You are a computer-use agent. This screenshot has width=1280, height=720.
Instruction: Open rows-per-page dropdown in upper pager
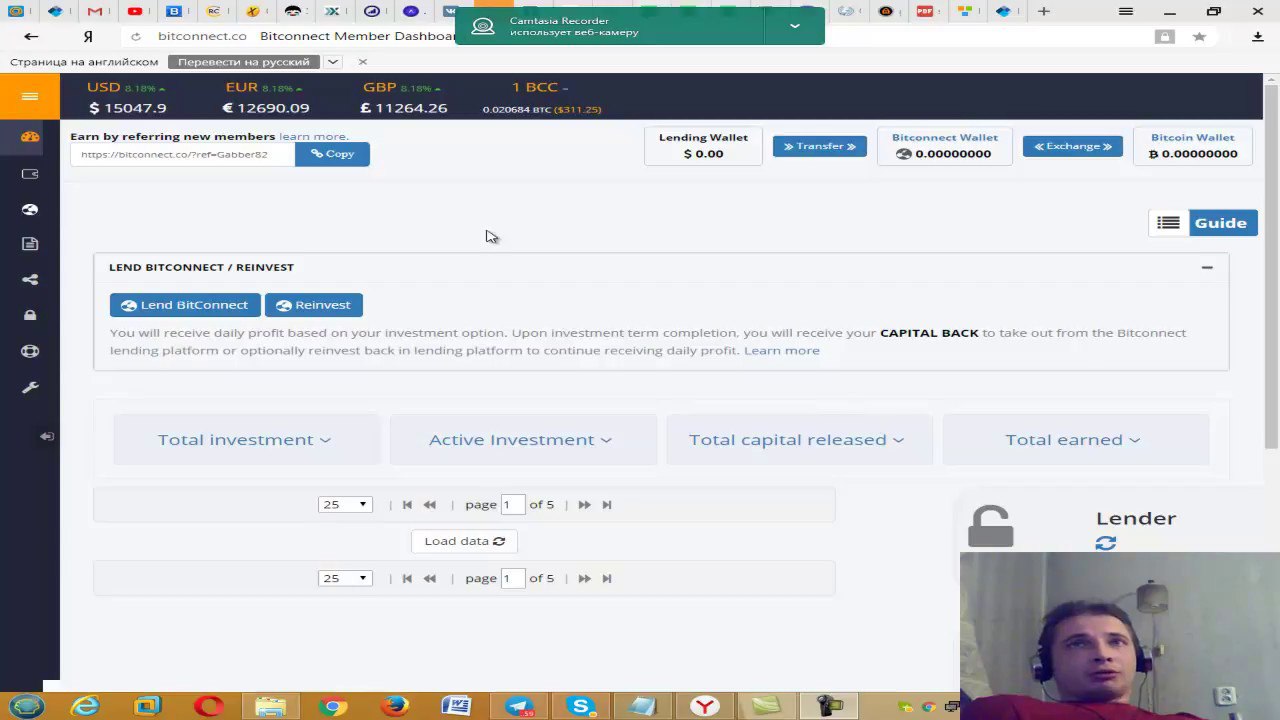coord(345,505)
